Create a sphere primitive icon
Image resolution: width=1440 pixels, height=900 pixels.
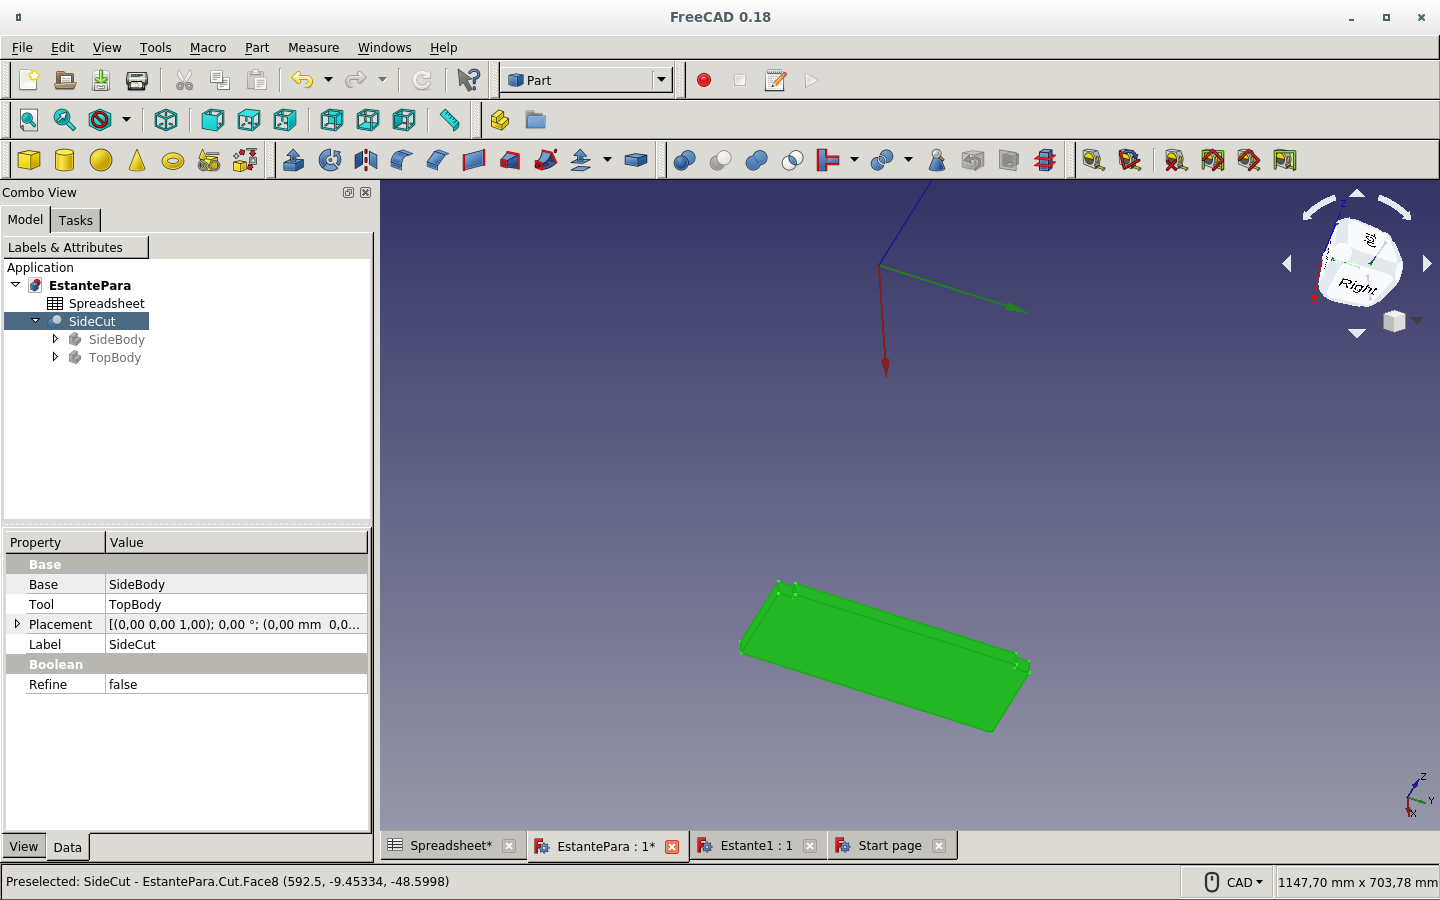tap(101, 160)
